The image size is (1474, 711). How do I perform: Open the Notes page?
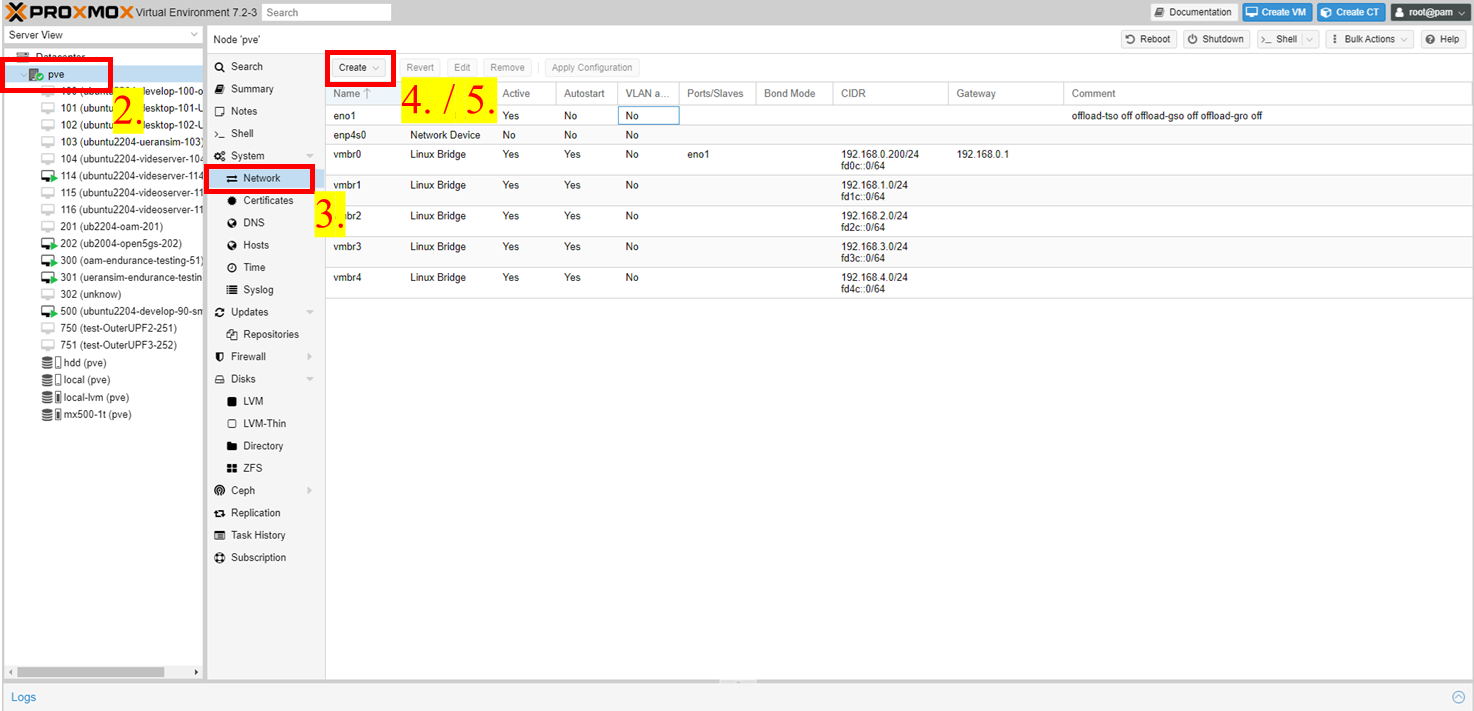click(x=244, y=111)
